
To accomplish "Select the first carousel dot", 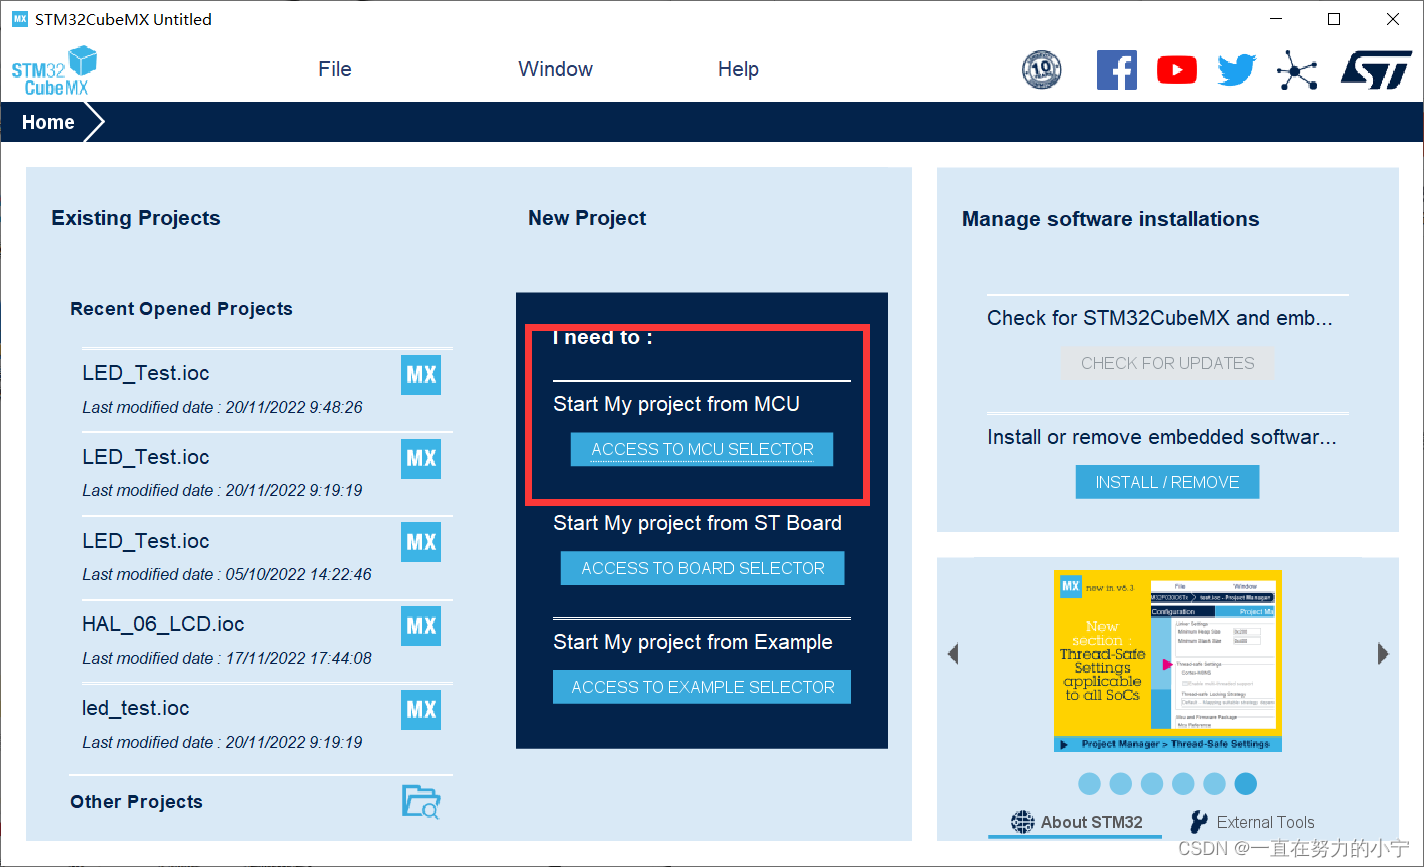I will point(1090,784).
